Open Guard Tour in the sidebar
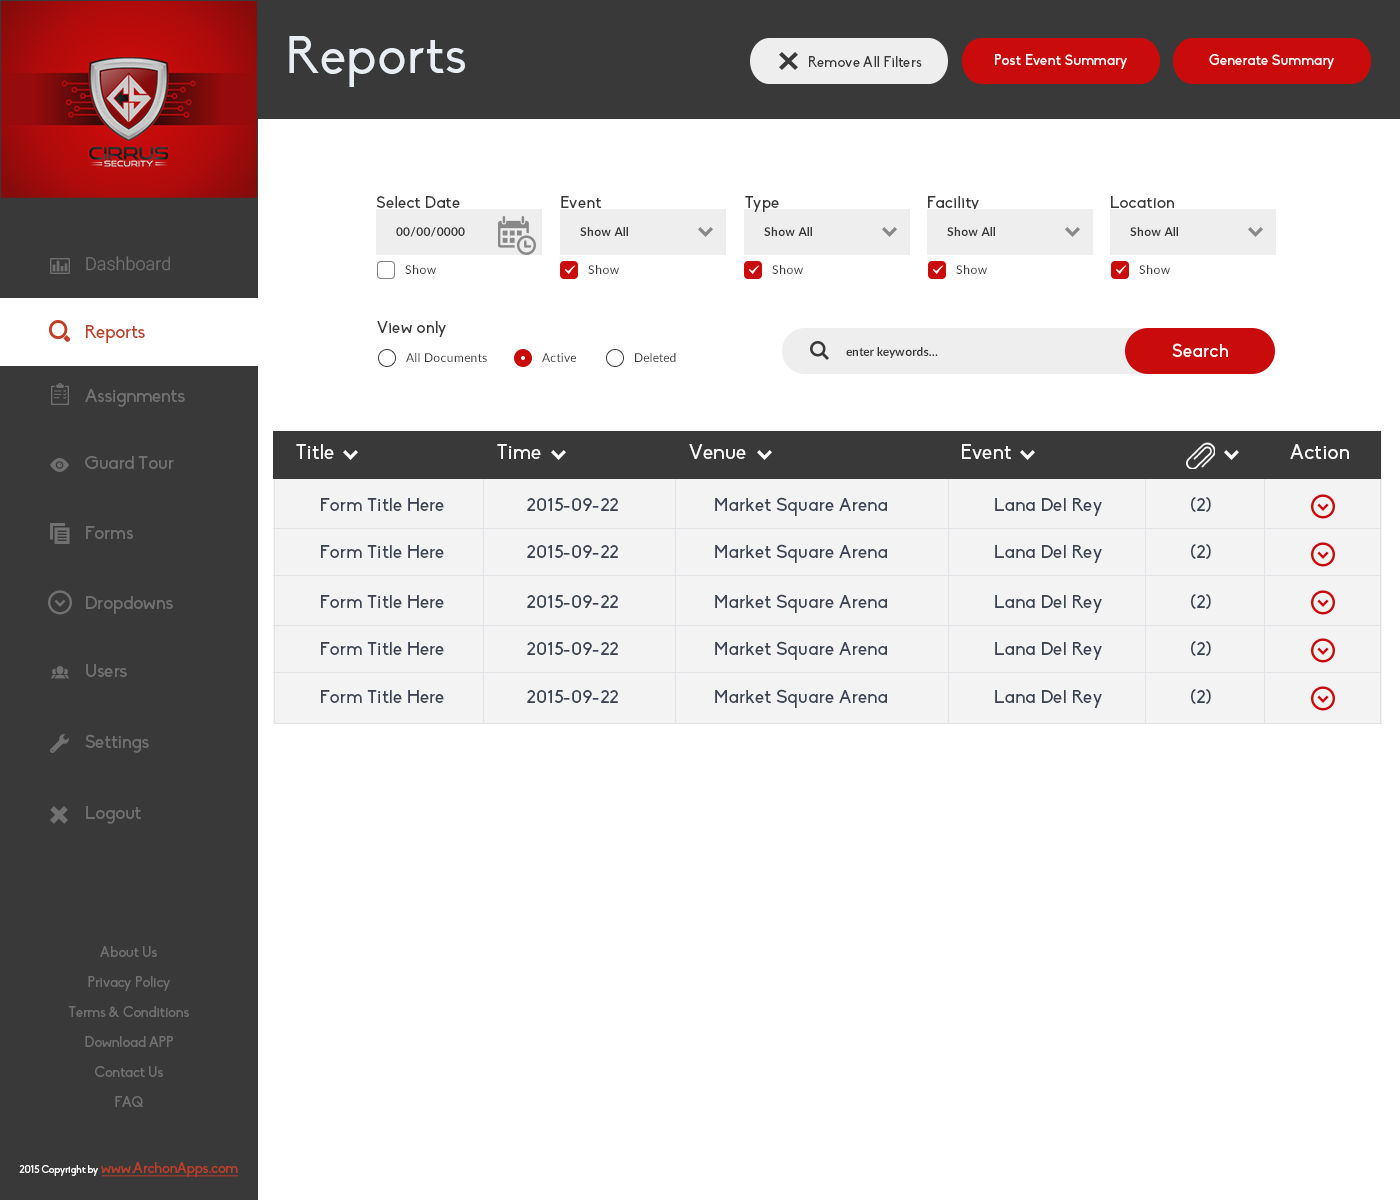Image resolution: width=1400 pixels, height=1200 pixels. tap(129, 463)
